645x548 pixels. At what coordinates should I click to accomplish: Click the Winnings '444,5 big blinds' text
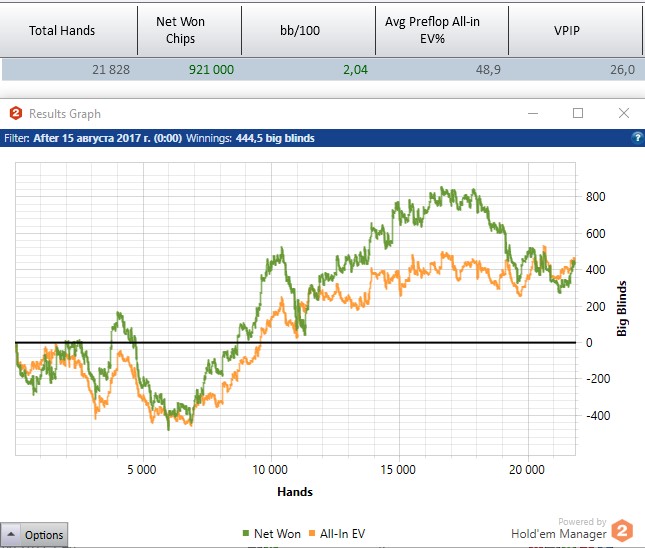point(275,138)
